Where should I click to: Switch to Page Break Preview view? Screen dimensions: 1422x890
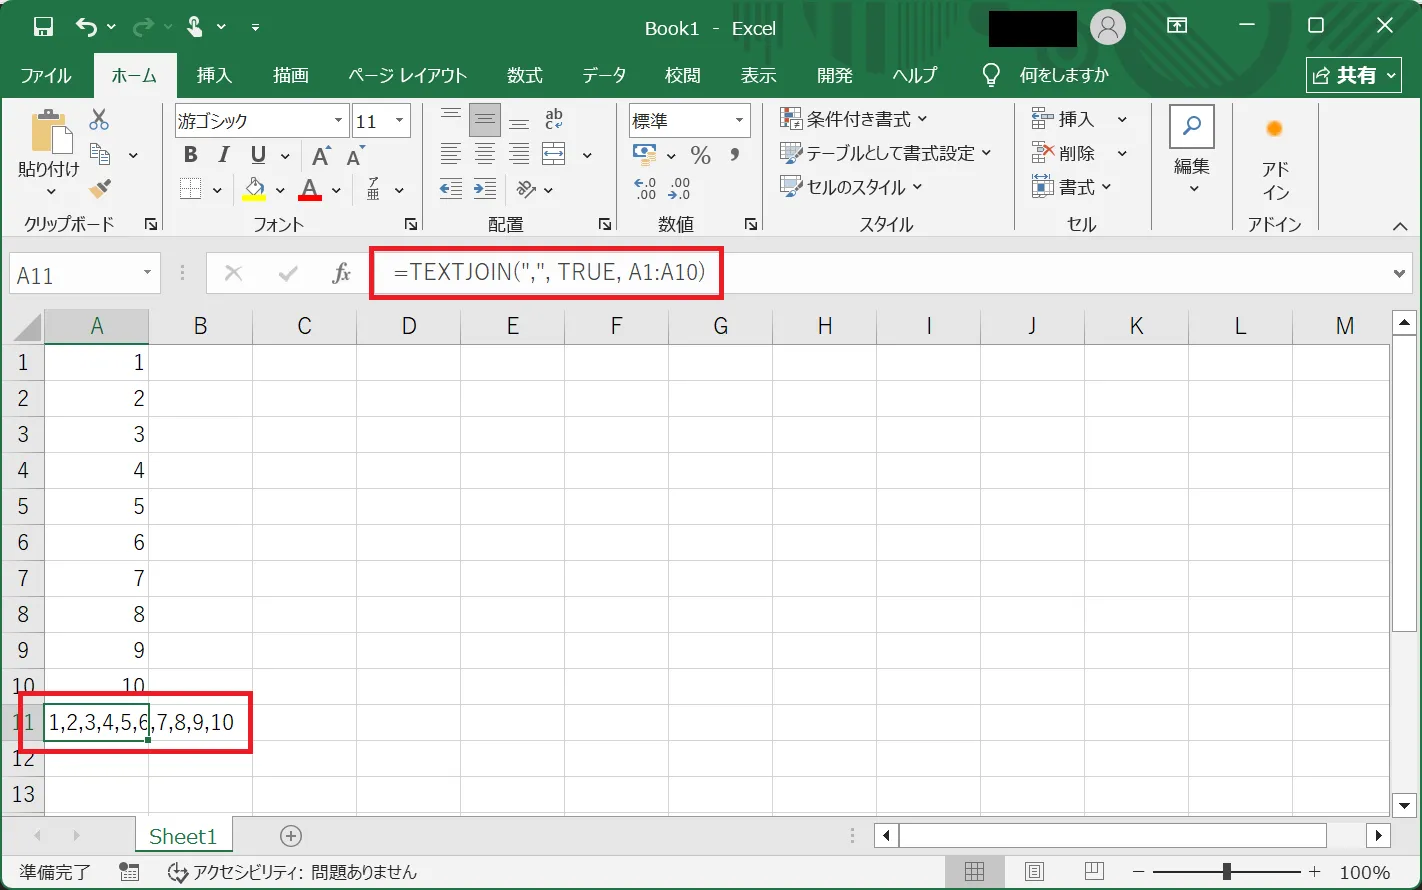click(x=1094, y=872)
